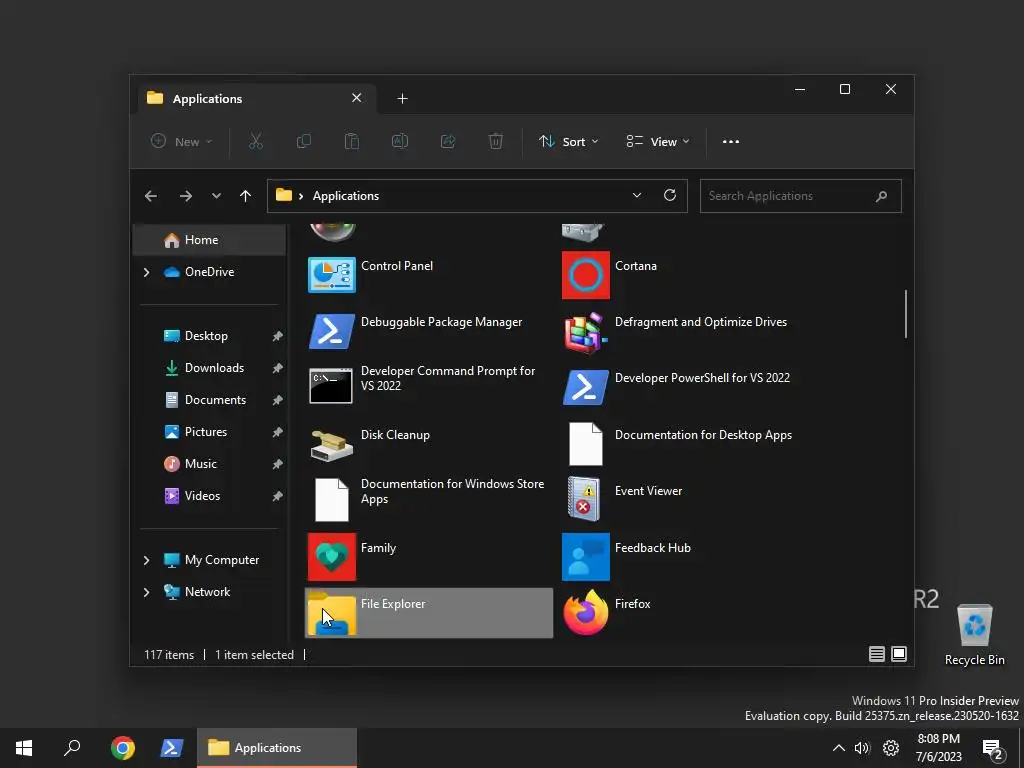Image resolution: width=1024 pixels, height=768 pixels.
Task: Open the notification center icon
Action: coord(993,749)
